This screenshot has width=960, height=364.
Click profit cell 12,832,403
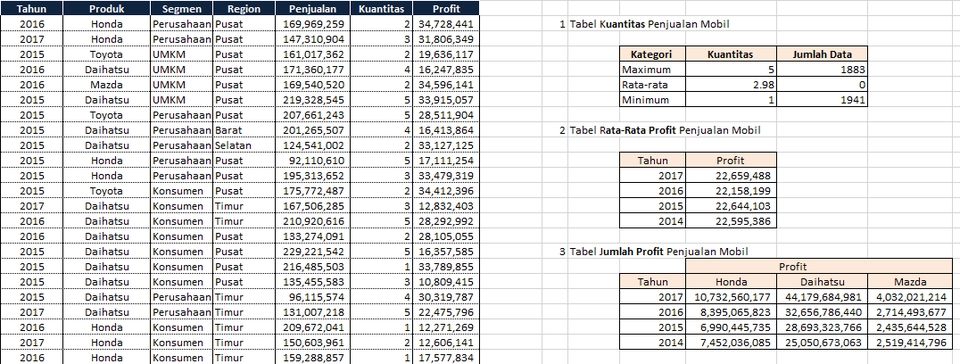point(446,206)
